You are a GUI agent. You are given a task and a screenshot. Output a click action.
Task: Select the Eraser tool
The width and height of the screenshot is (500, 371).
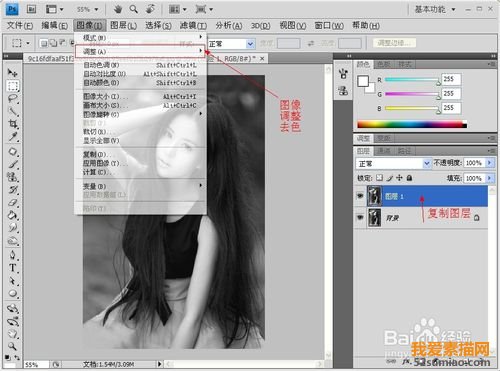pyautogui.click(x=13, y=202)
